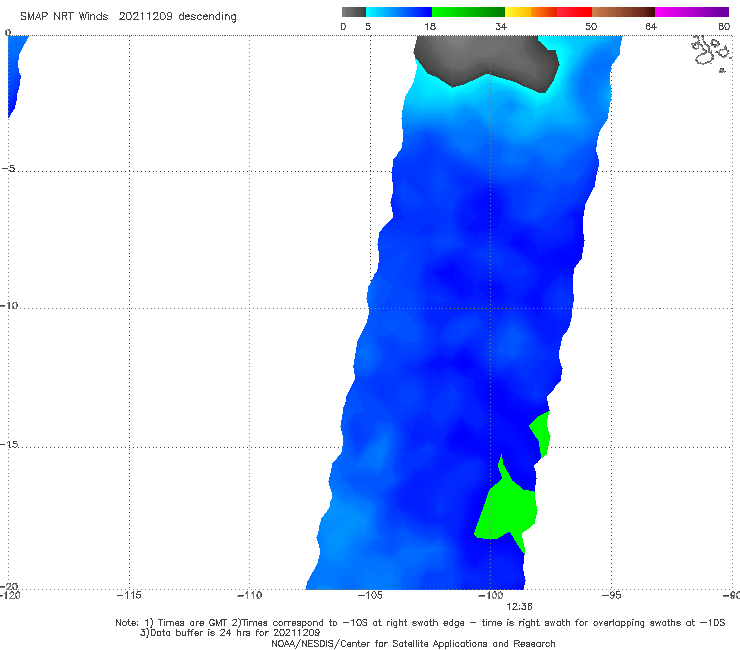Click the latitude label '-5'

(x=8, y=169)
